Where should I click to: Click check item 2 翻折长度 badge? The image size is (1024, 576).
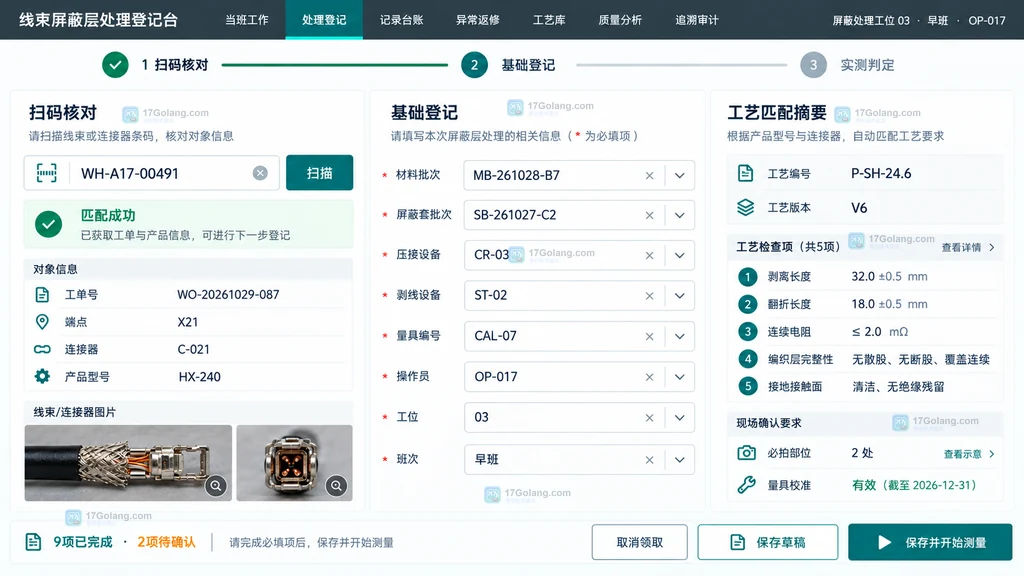[748, 304]
